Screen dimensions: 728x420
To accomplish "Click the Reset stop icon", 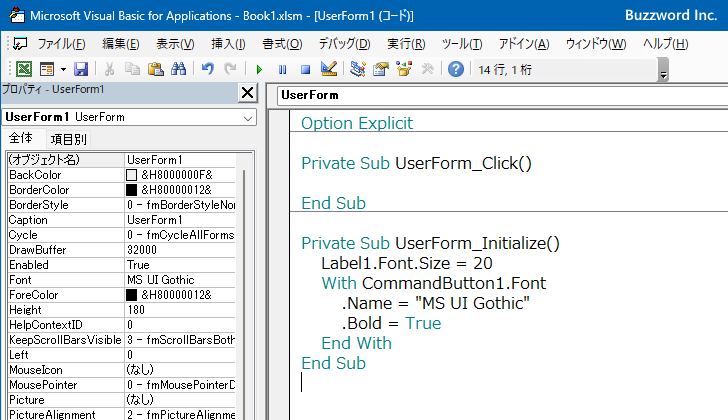I will 305,70.
